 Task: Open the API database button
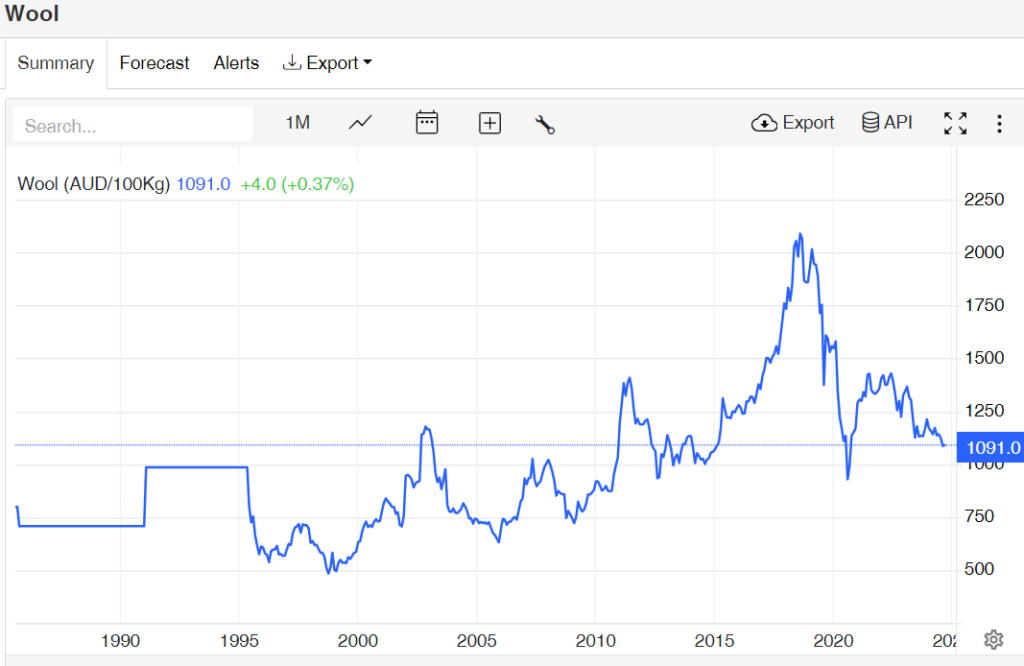(887, 122)
